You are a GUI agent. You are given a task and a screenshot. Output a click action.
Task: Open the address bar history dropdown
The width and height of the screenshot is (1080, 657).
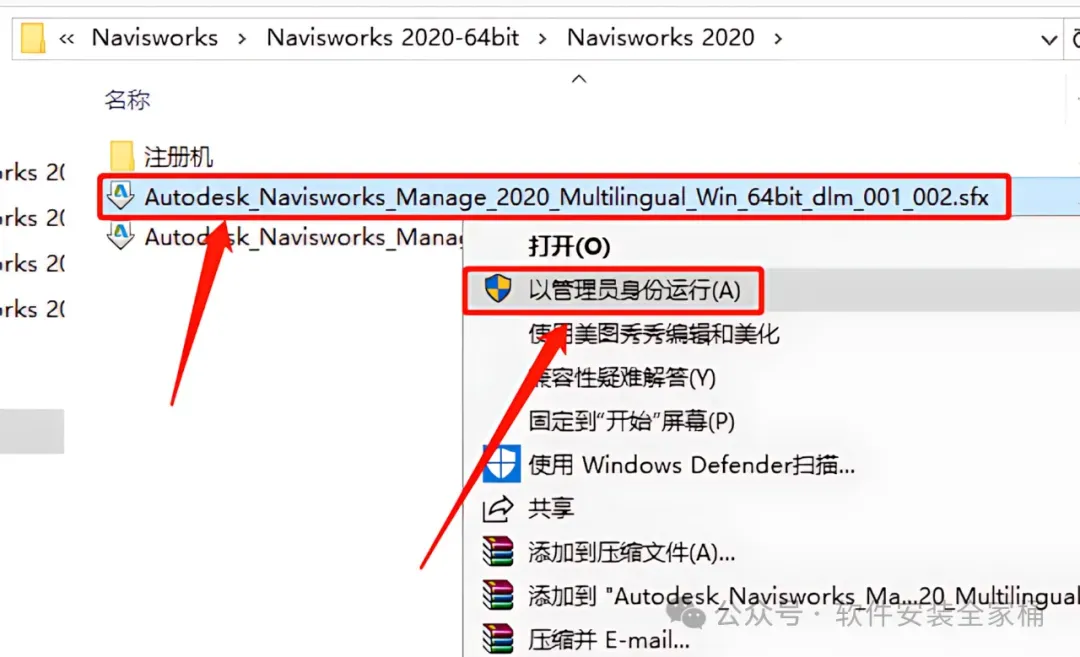1049,40
